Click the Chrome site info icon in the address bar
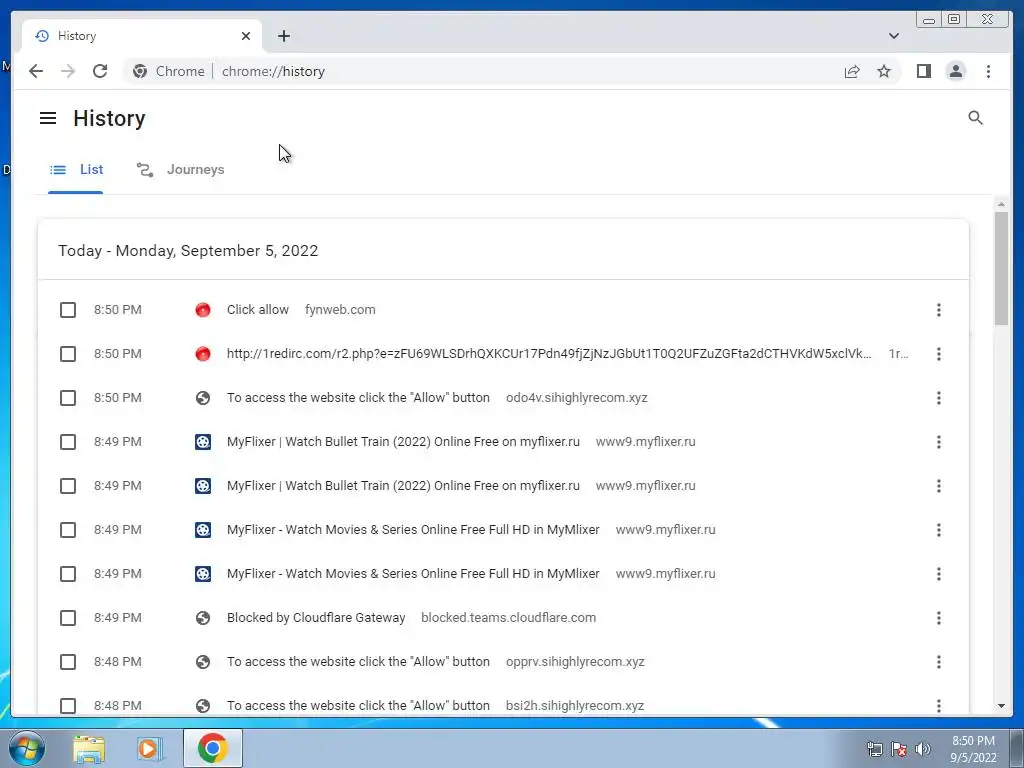The width and height of the screenshot is (1024, 768). (x=140, y=71)
